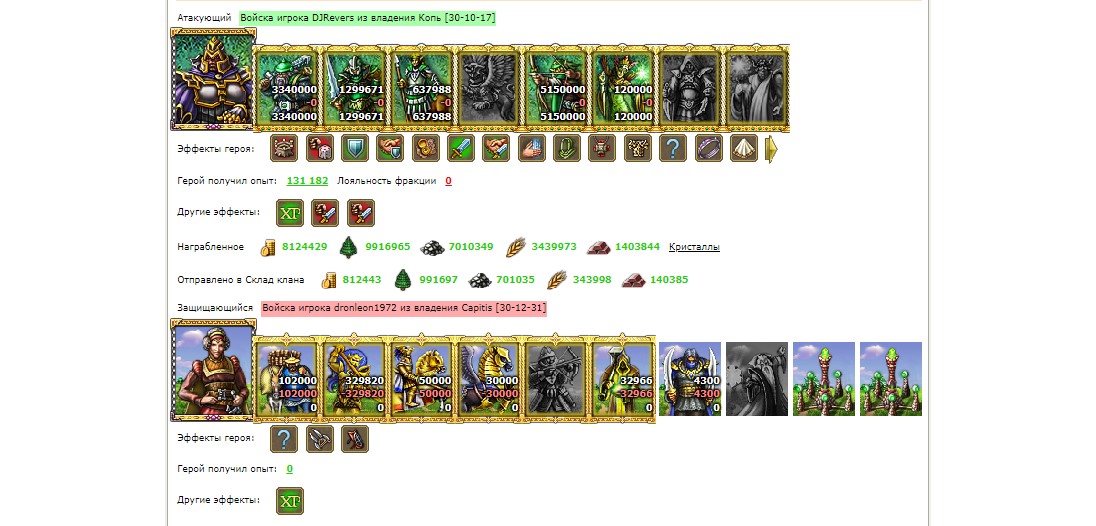
Task: Select the green hood hero effect icon
Action: (x=567, y=148)
